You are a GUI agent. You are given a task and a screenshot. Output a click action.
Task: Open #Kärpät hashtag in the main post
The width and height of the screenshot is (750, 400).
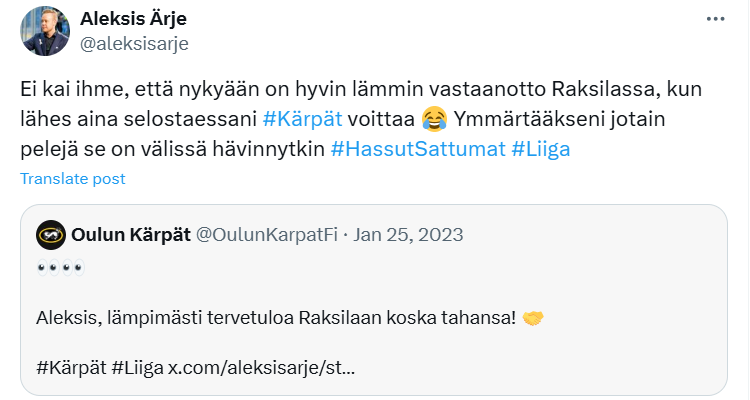303,119
